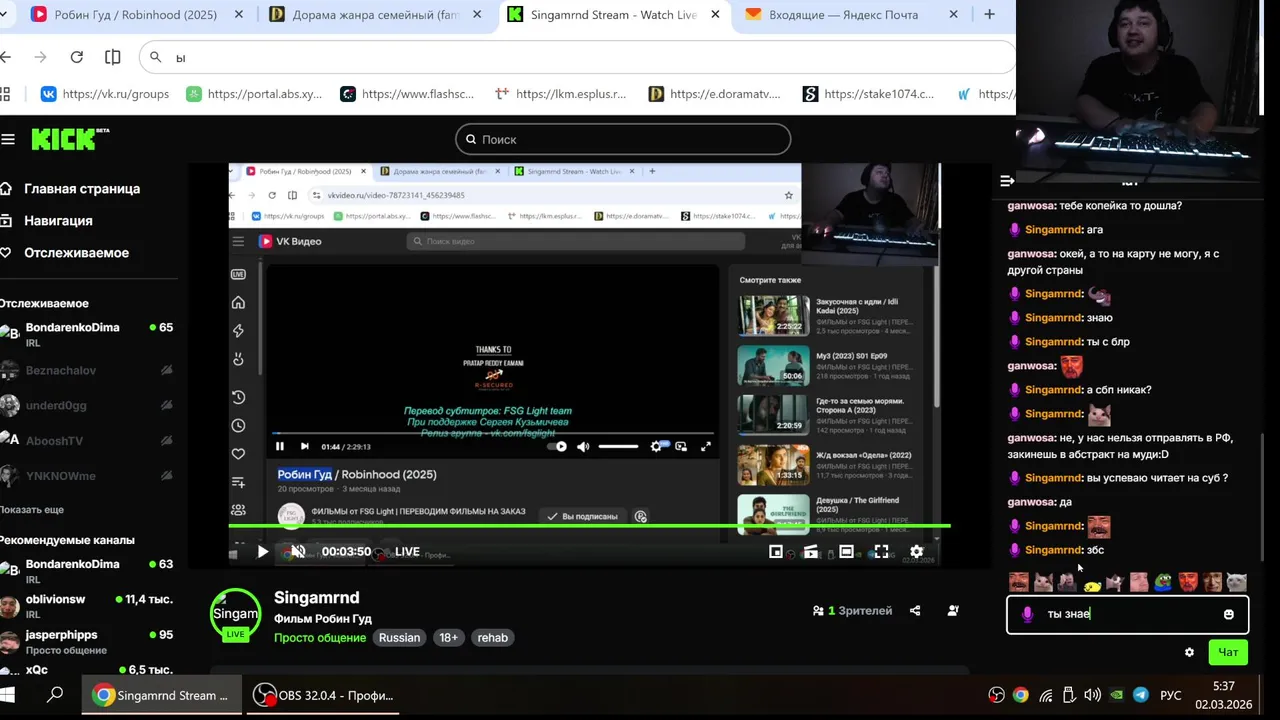The width and height of the screenshot is (1280, 720).
Task: Open Windows taskbar search
Action: [55, 695]
